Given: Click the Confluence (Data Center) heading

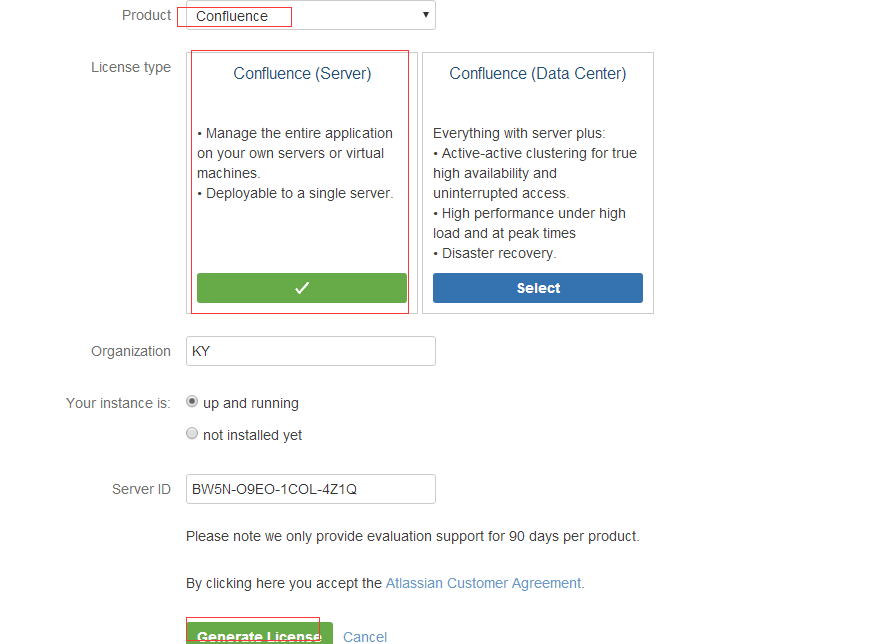Looking at the screenshot, I should [x=538, y=73].
